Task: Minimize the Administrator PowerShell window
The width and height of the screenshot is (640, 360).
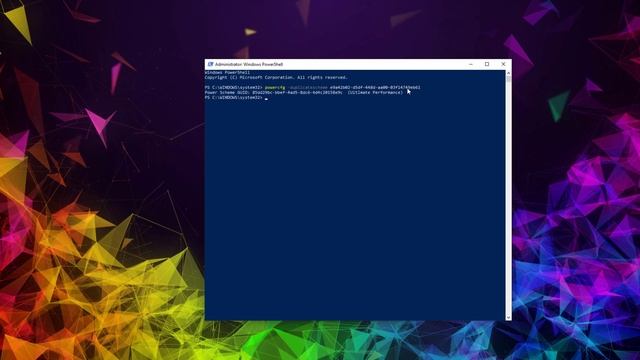Action: click(x=471, y=64)
